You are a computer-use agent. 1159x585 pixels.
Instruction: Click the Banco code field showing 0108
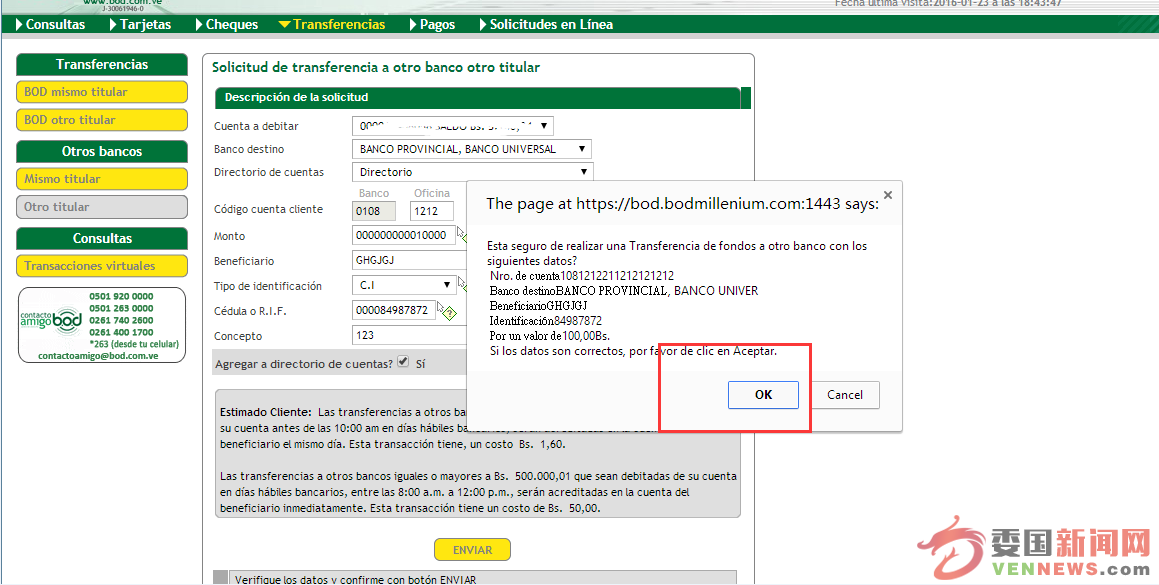point(375,211)
